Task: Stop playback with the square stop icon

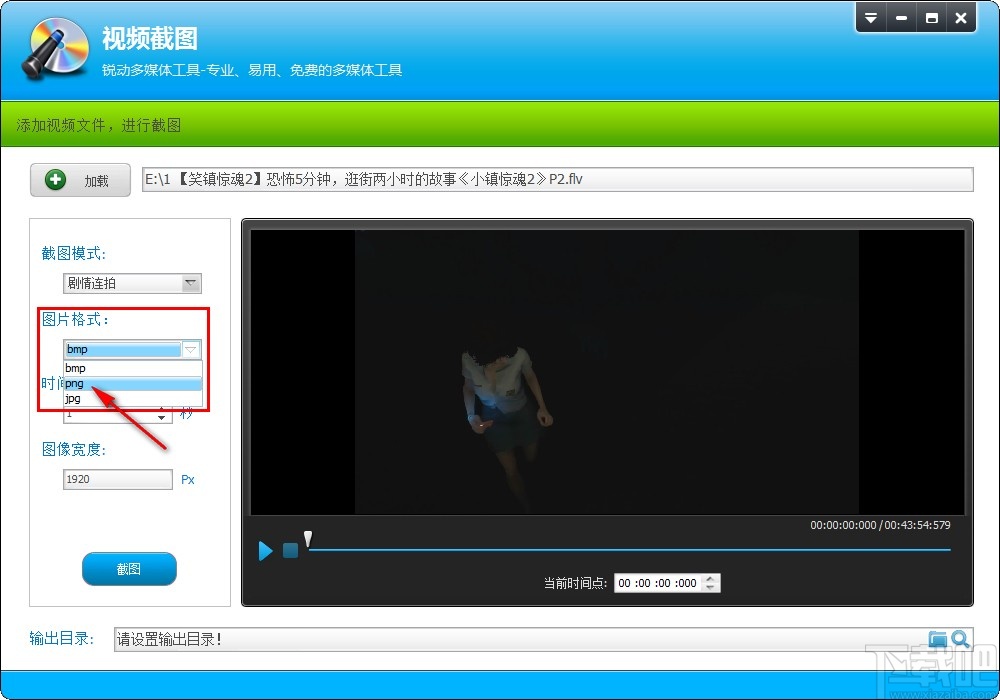Action: coord(290,550)
